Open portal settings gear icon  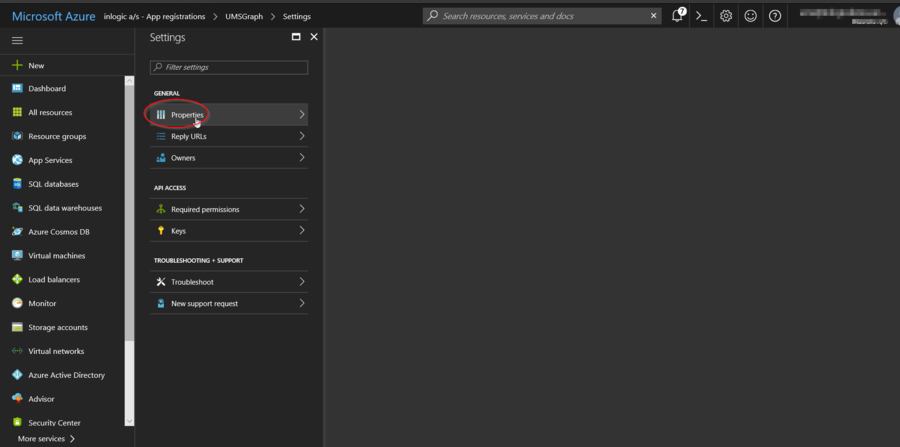point(726,16)
